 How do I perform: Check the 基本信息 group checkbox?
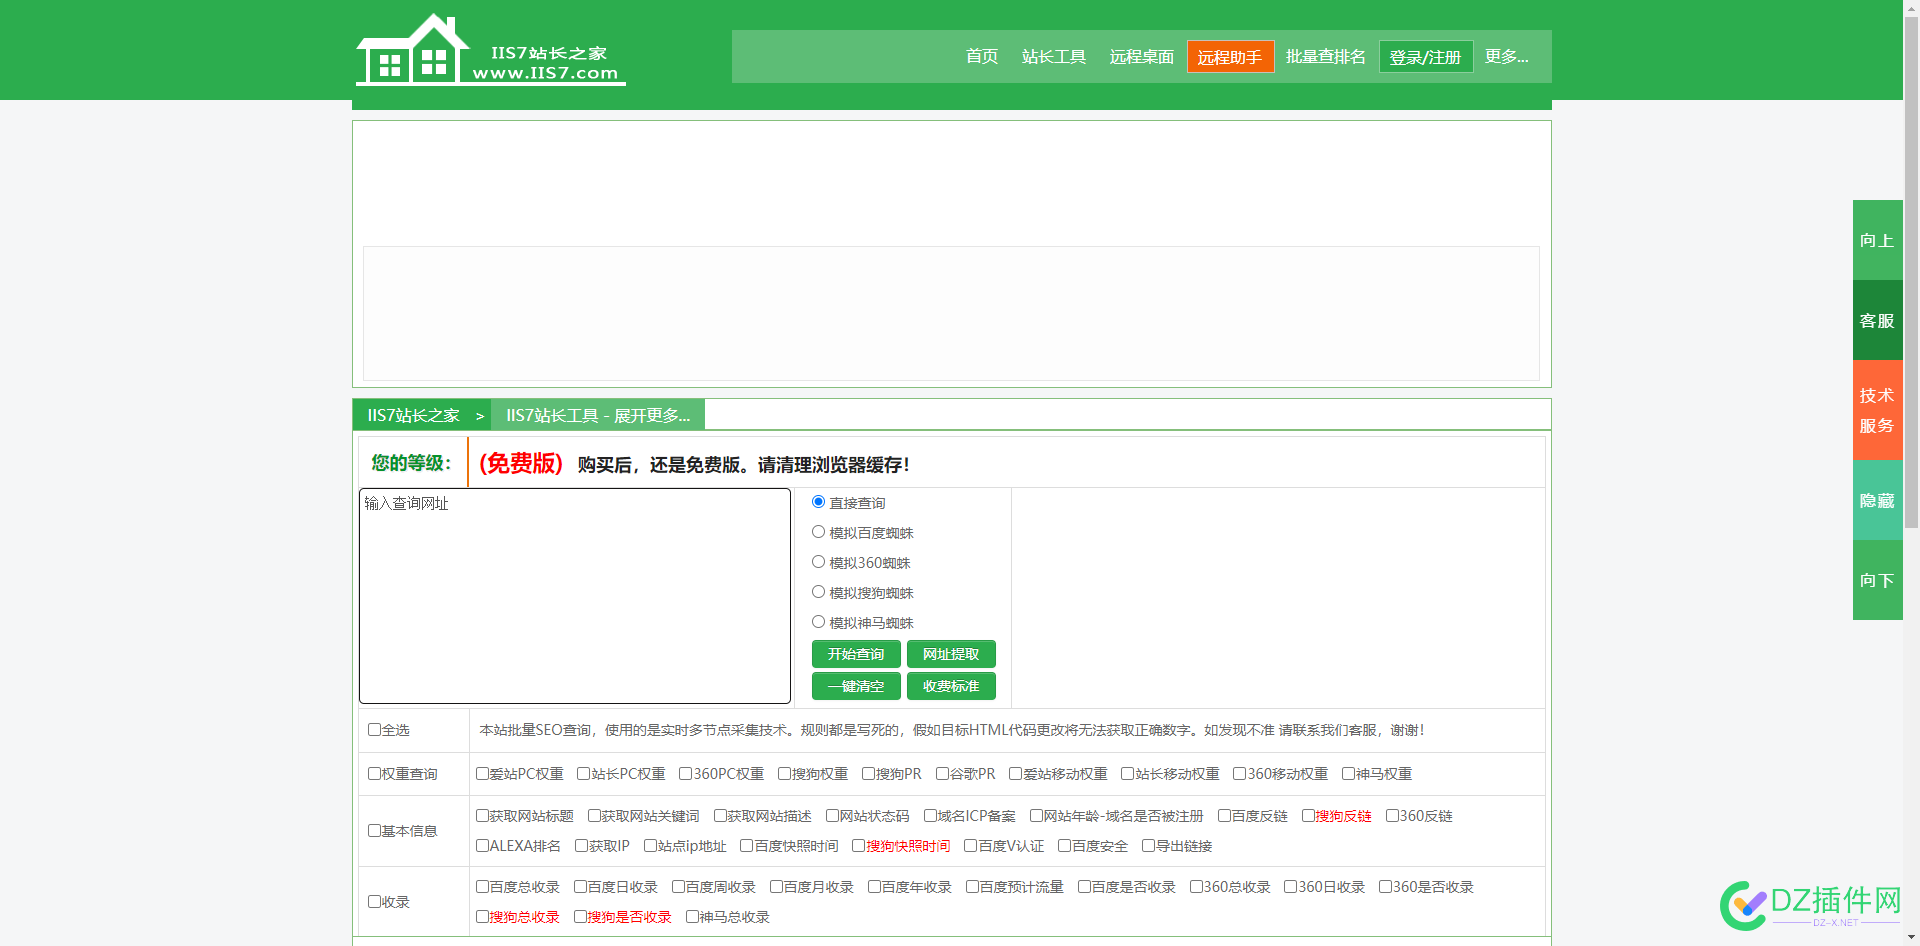374,831
